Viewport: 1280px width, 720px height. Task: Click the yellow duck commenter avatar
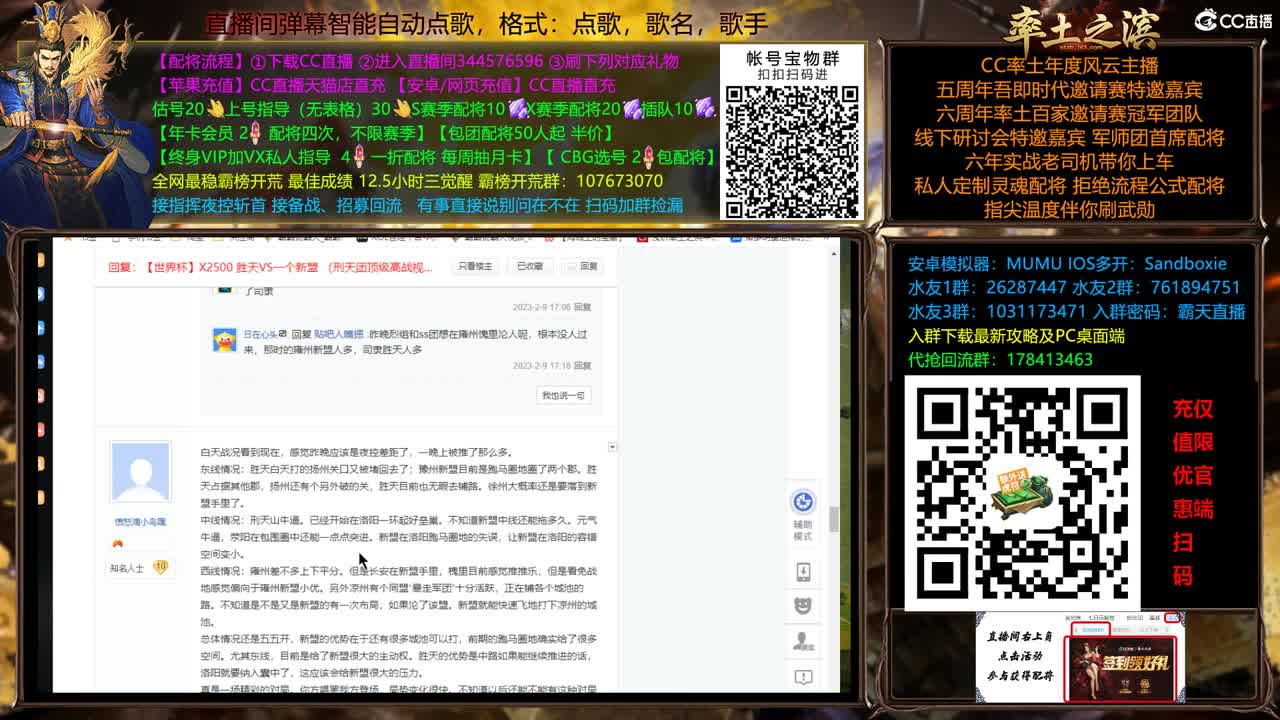tap(224, 339)
